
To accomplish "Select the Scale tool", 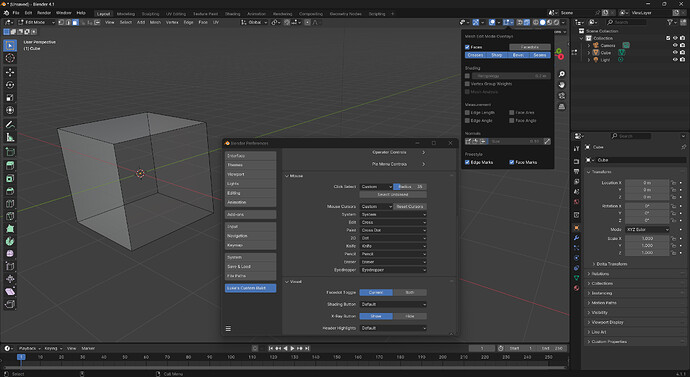I will coord(10,98).
